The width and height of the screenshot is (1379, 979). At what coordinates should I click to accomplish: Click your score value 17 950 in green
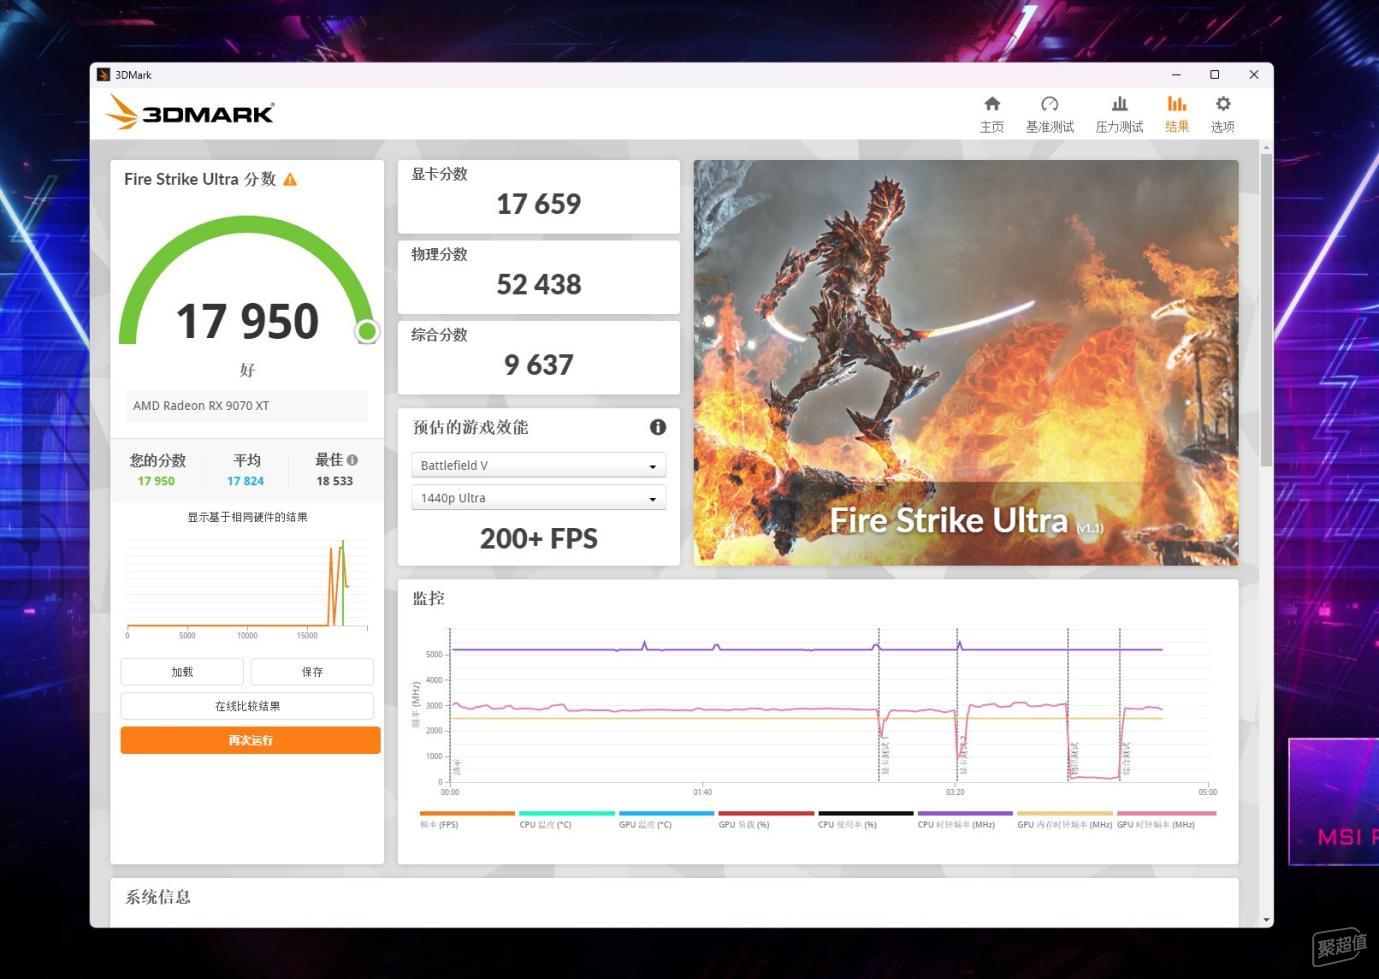pos(156,481)
